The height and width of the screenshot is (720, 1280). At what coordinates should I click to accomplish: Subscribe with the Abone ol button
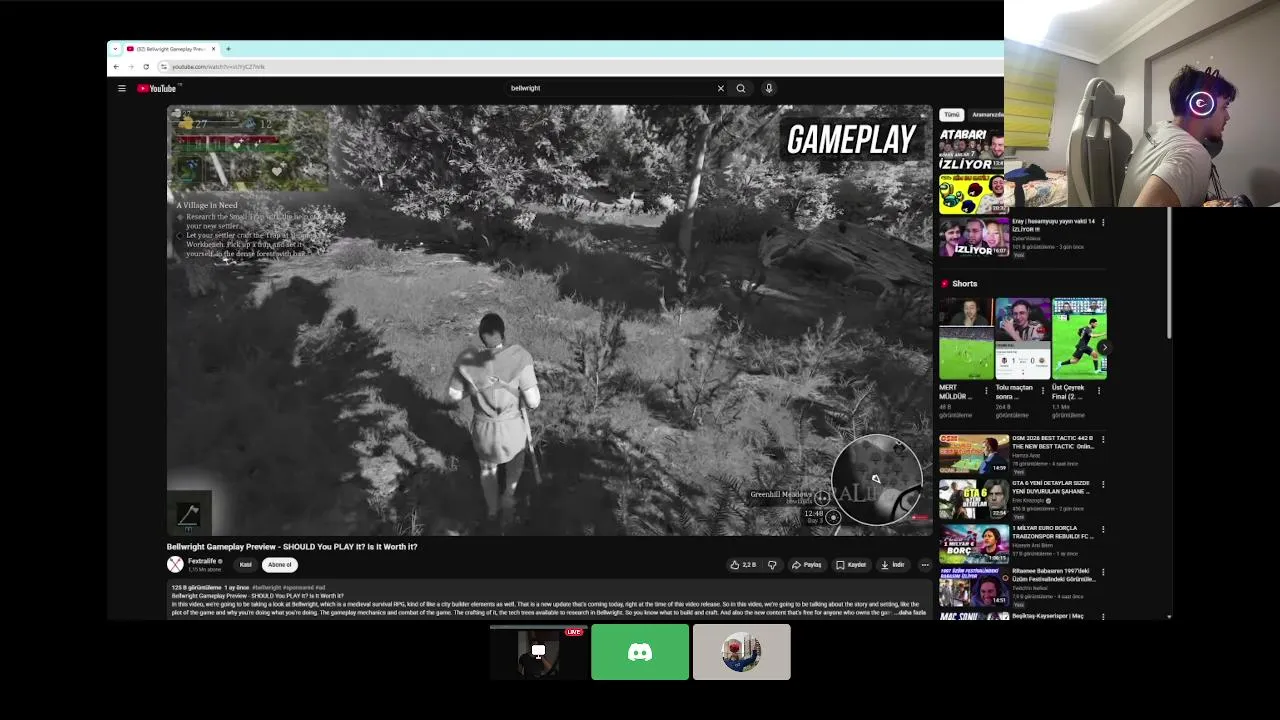coord(279,565)
